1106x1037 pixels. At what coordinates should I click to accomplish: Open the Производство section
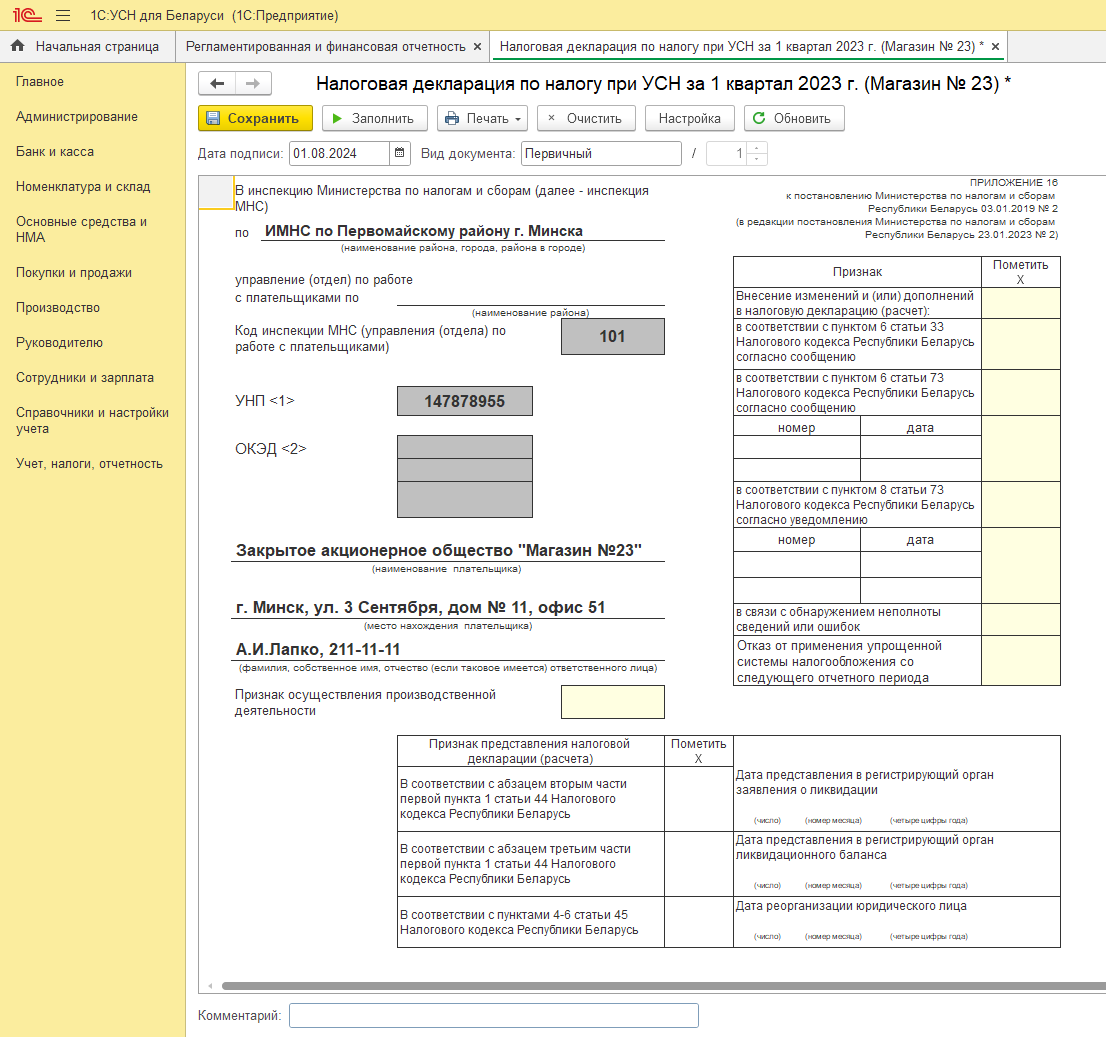tap(58, 308)
